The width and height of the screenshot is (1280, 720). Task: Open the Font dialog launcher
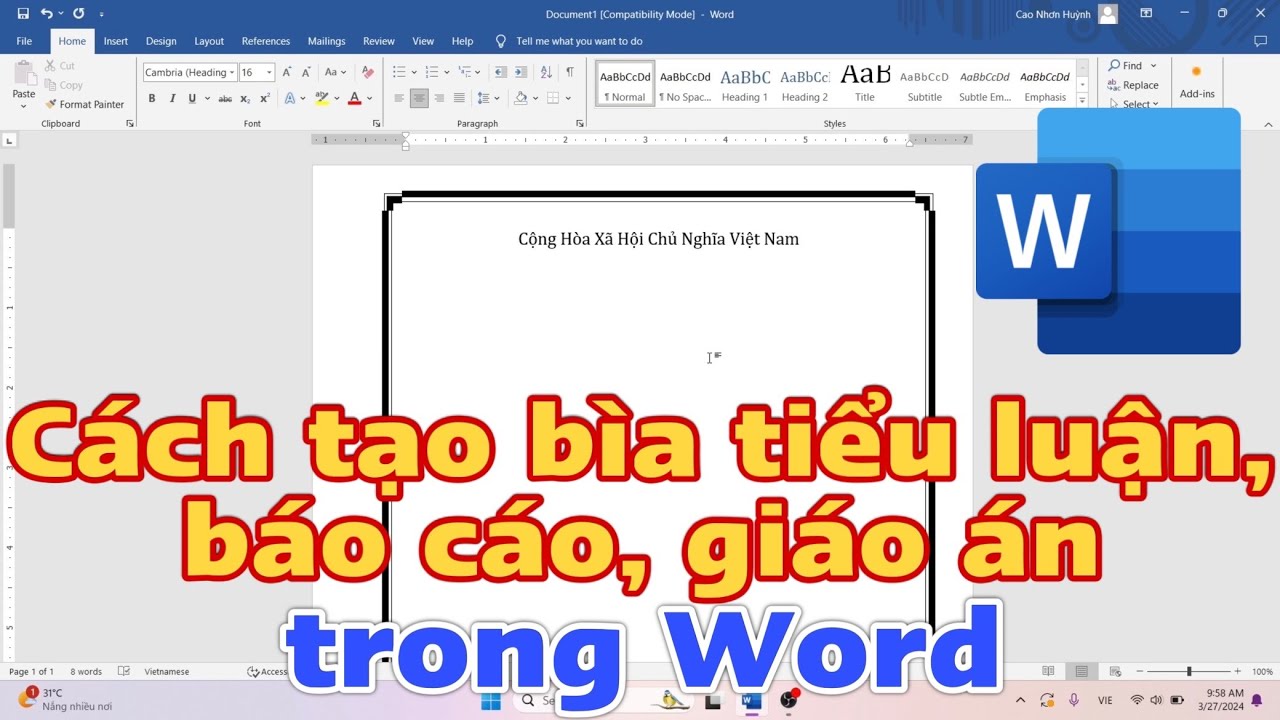(x=376, y=123)
